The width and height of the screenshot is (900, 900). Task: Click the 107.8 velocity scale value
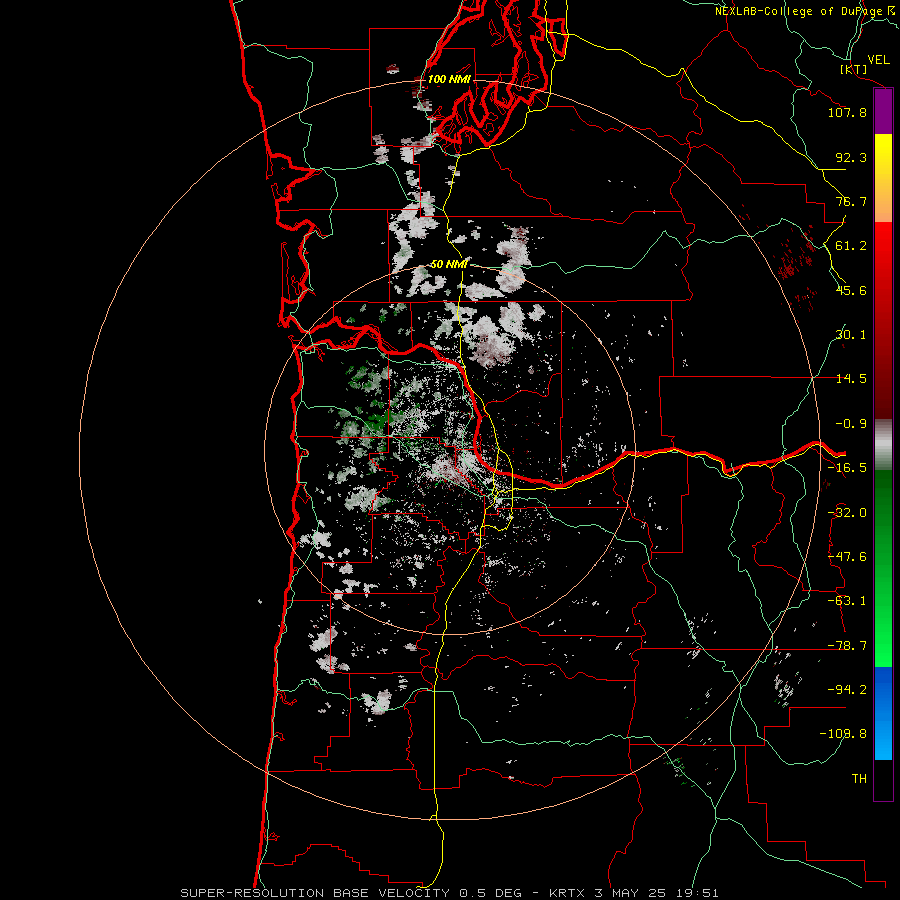(x=847, y=112)
